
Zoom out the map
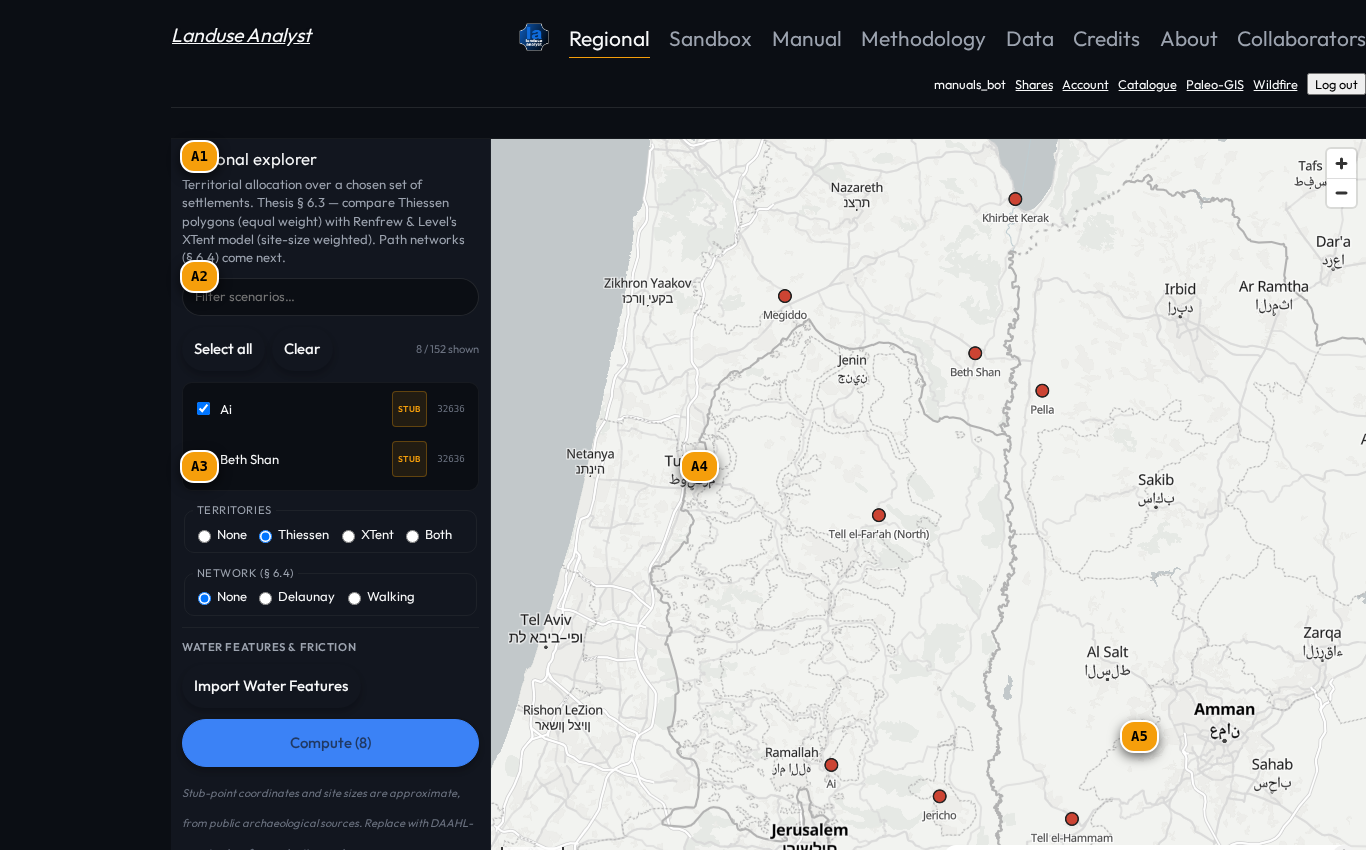(x=1341, y=193)
